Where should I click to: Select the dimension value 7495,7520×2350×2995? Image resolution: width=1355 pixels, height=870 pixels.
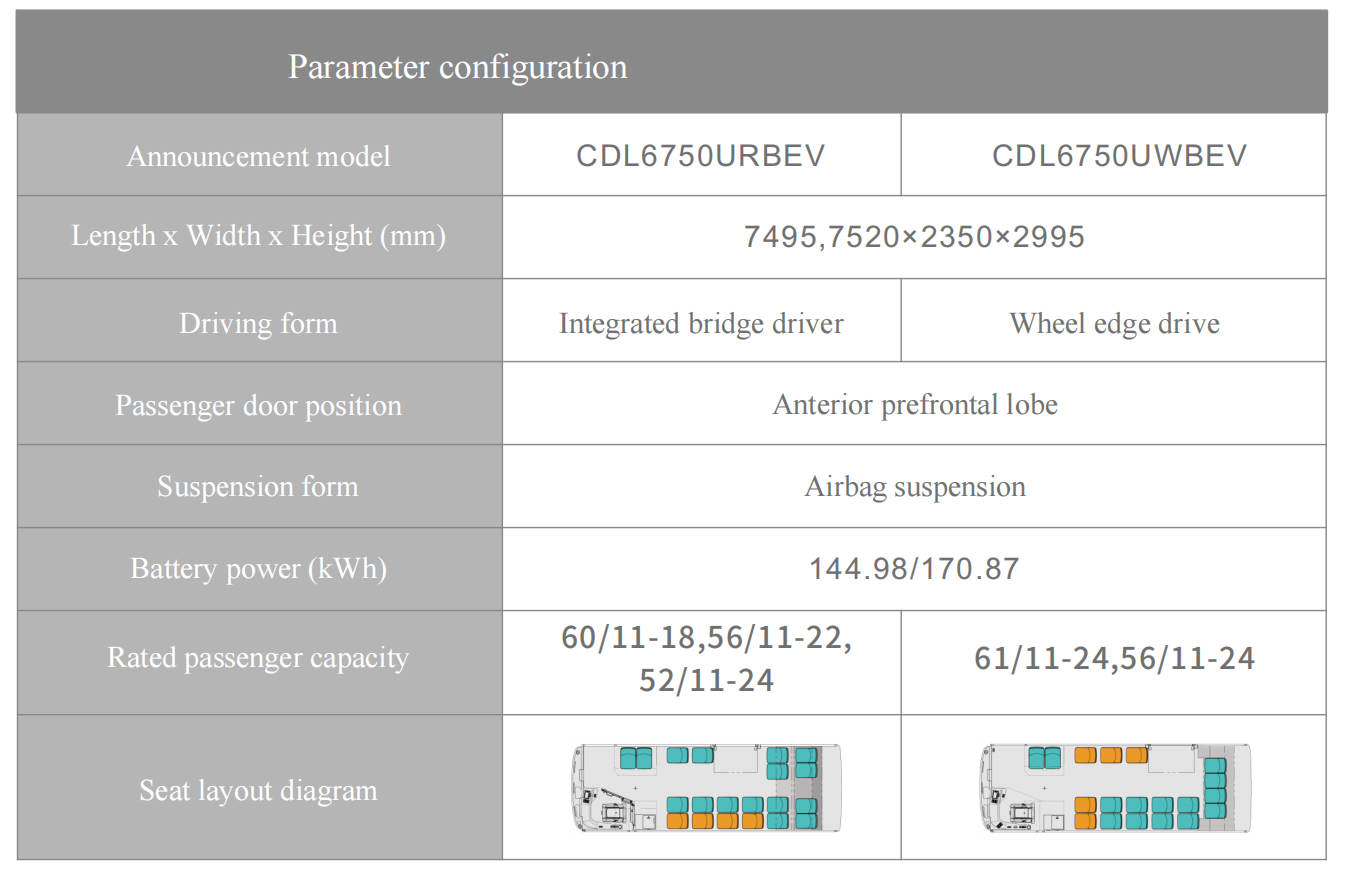coord(913,236)
